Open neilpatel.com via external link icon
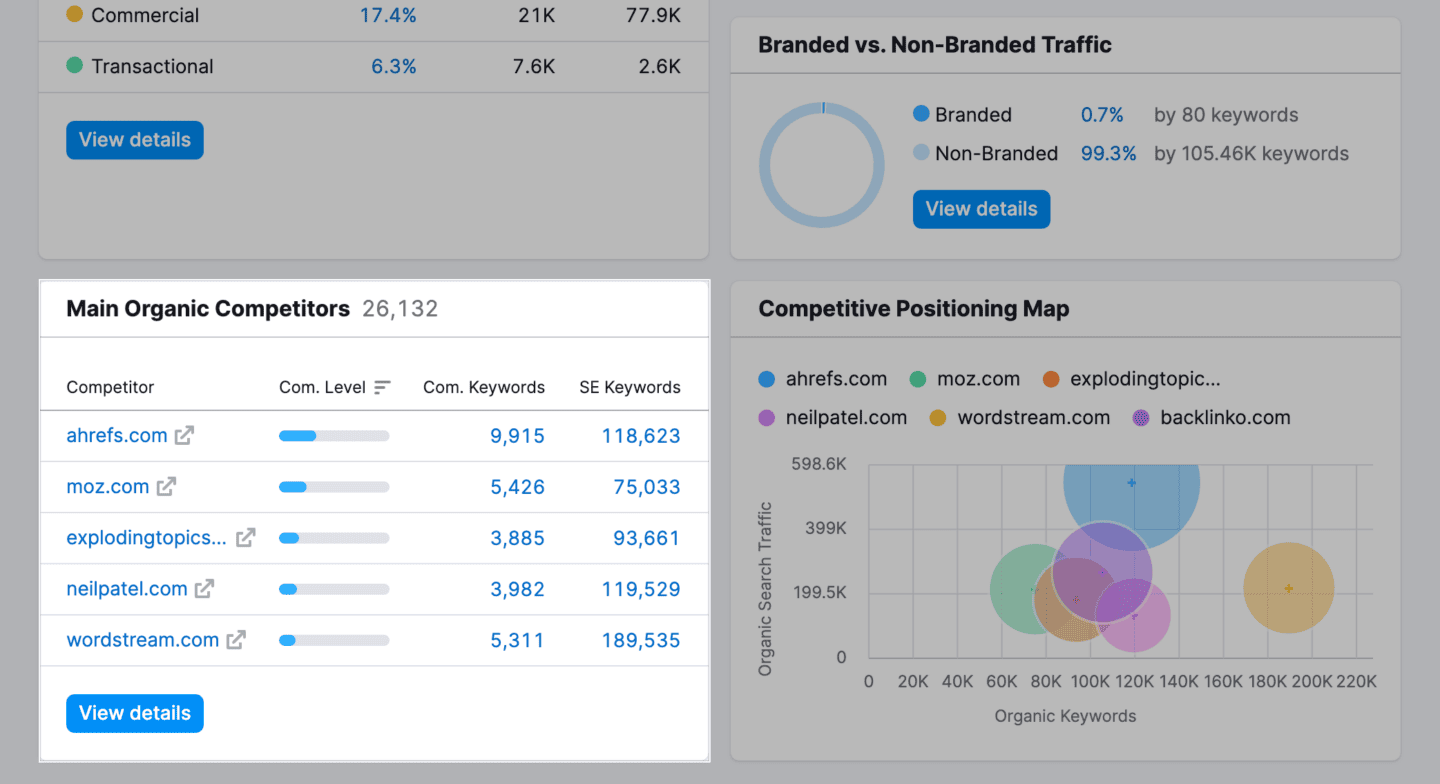The width and height of the screenshot is (1440, 784). [204, 589]
